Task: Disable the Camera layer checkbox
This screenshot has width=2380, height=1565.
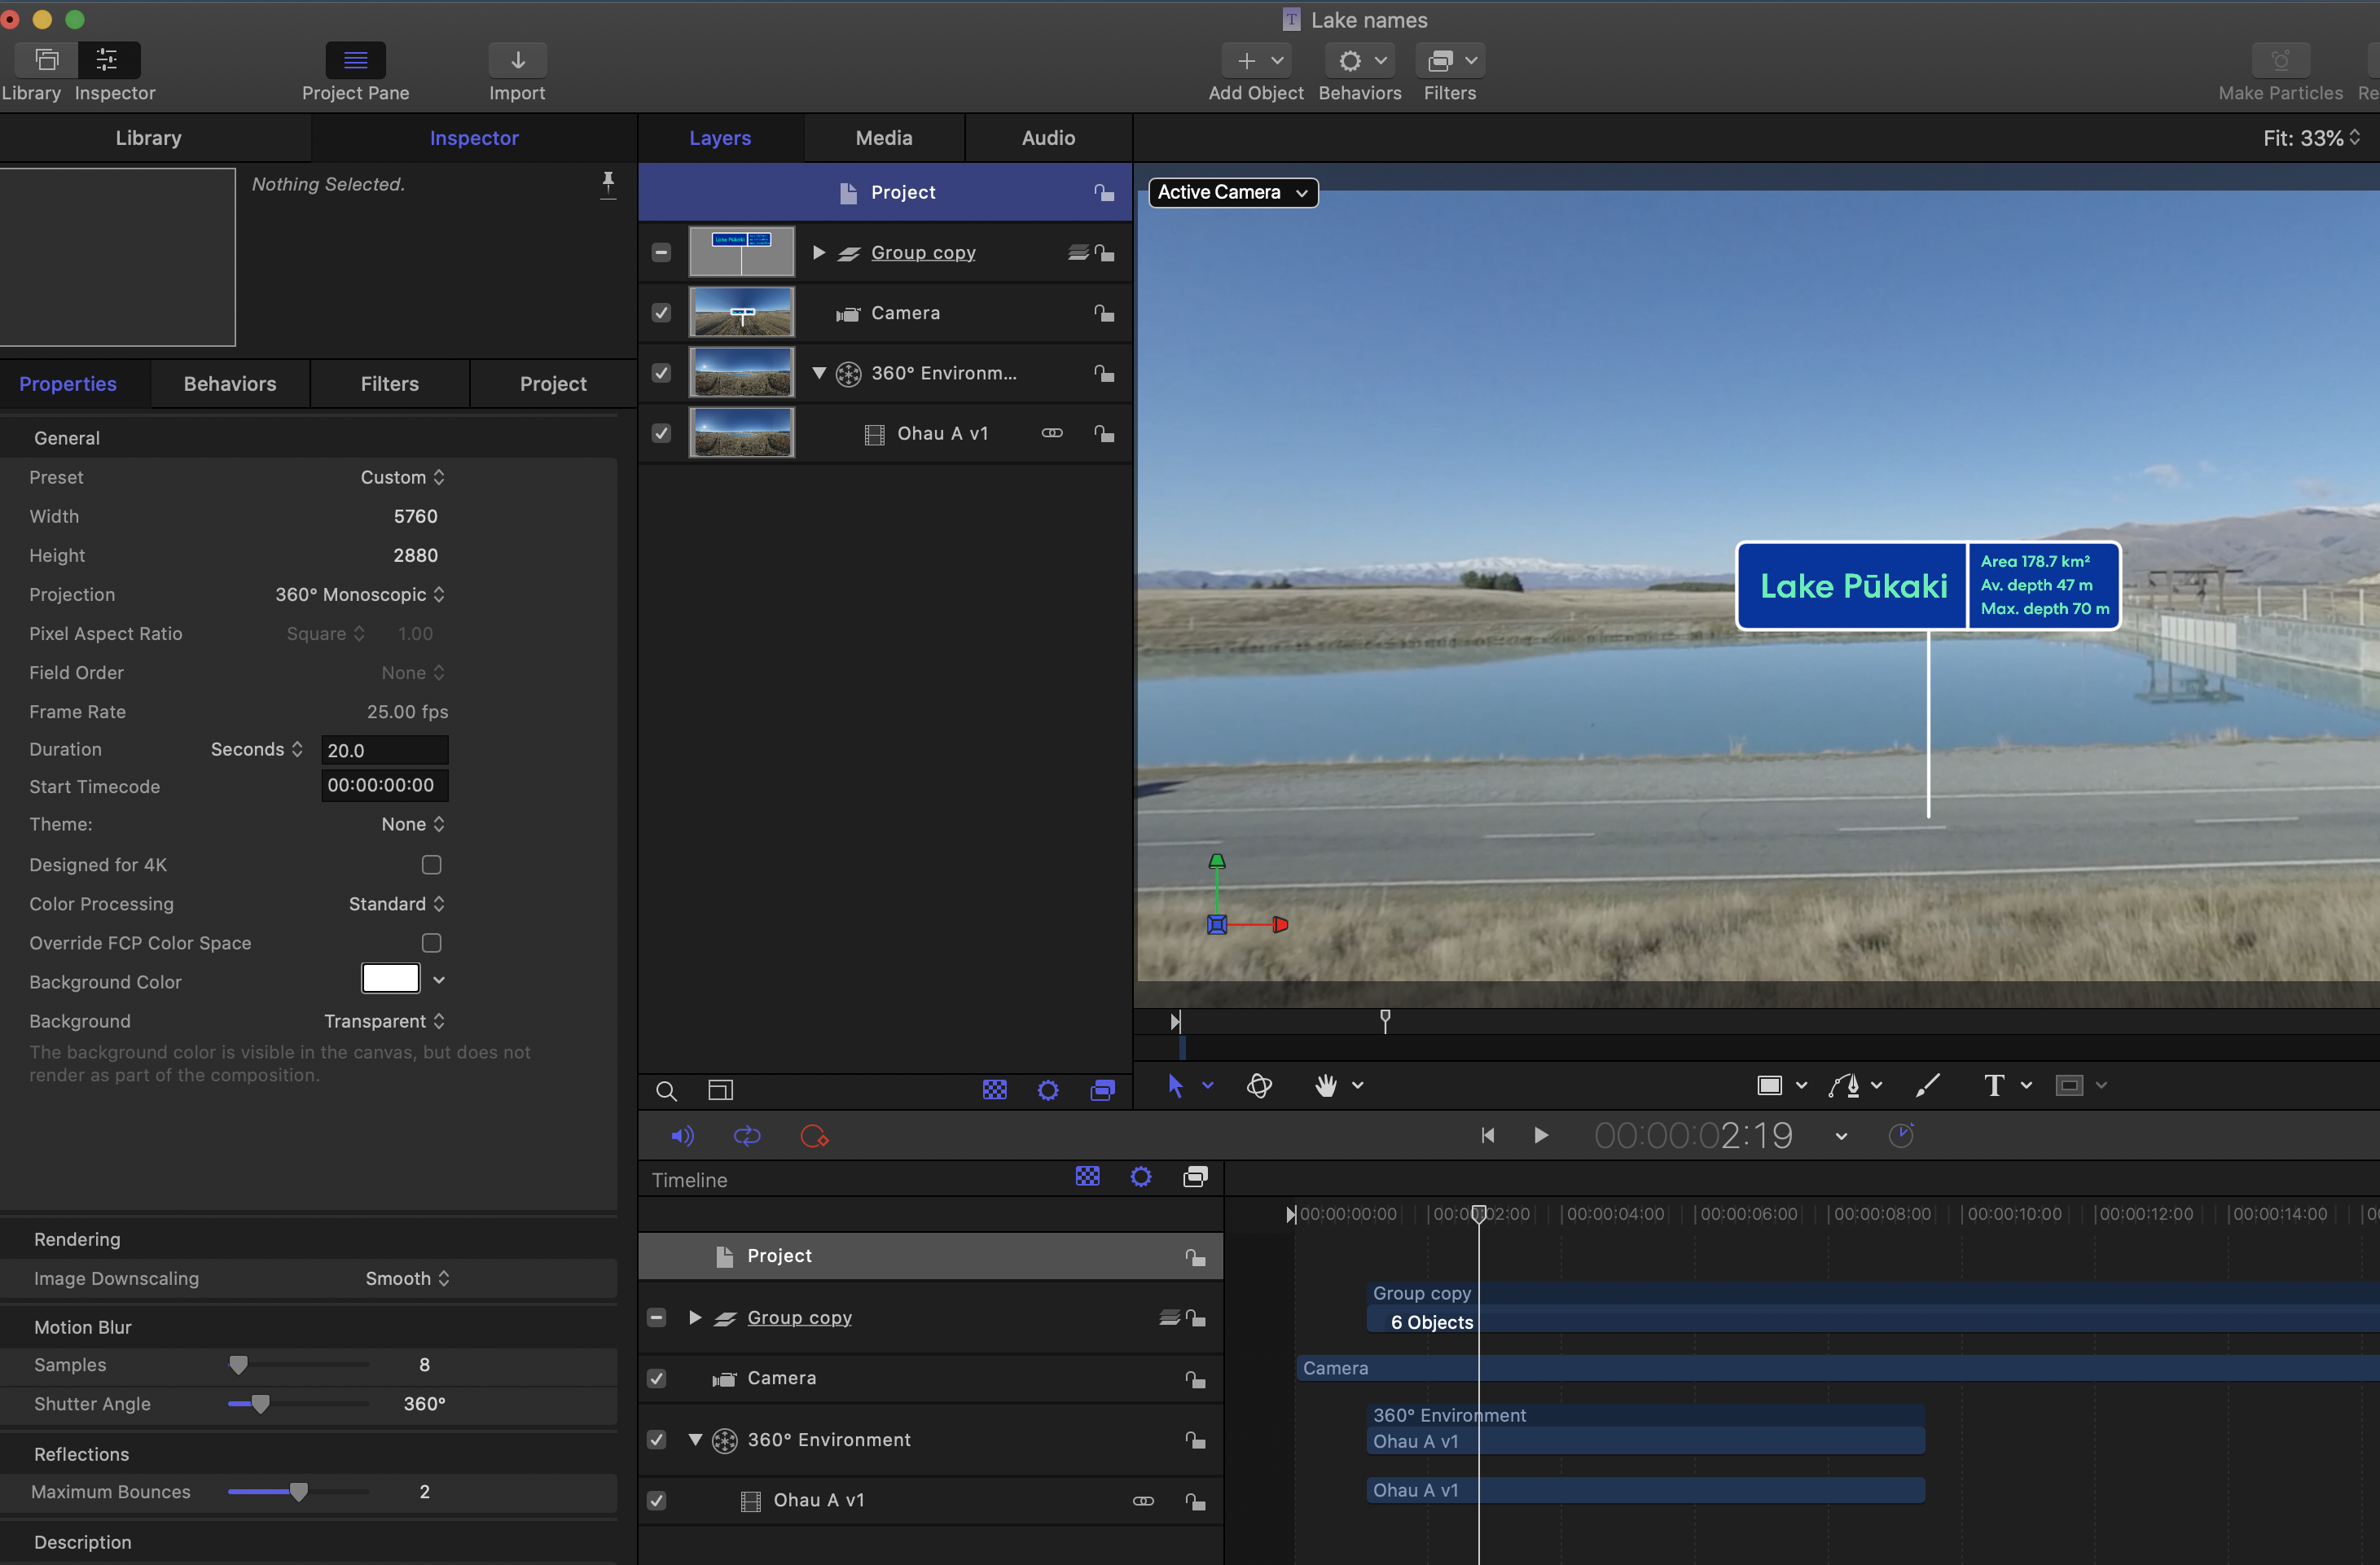Action: pyautogui.click(x=661, y=313)
